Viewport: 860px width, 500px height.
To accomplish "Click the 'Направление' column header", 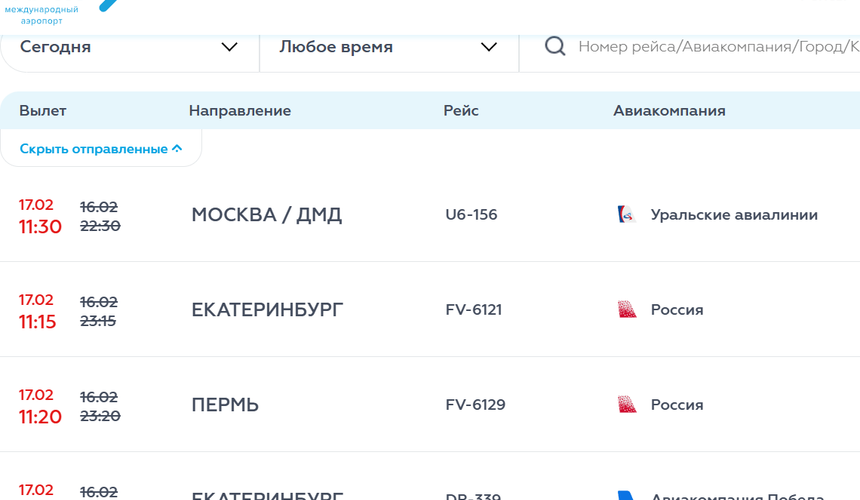I will pos(240,111).
